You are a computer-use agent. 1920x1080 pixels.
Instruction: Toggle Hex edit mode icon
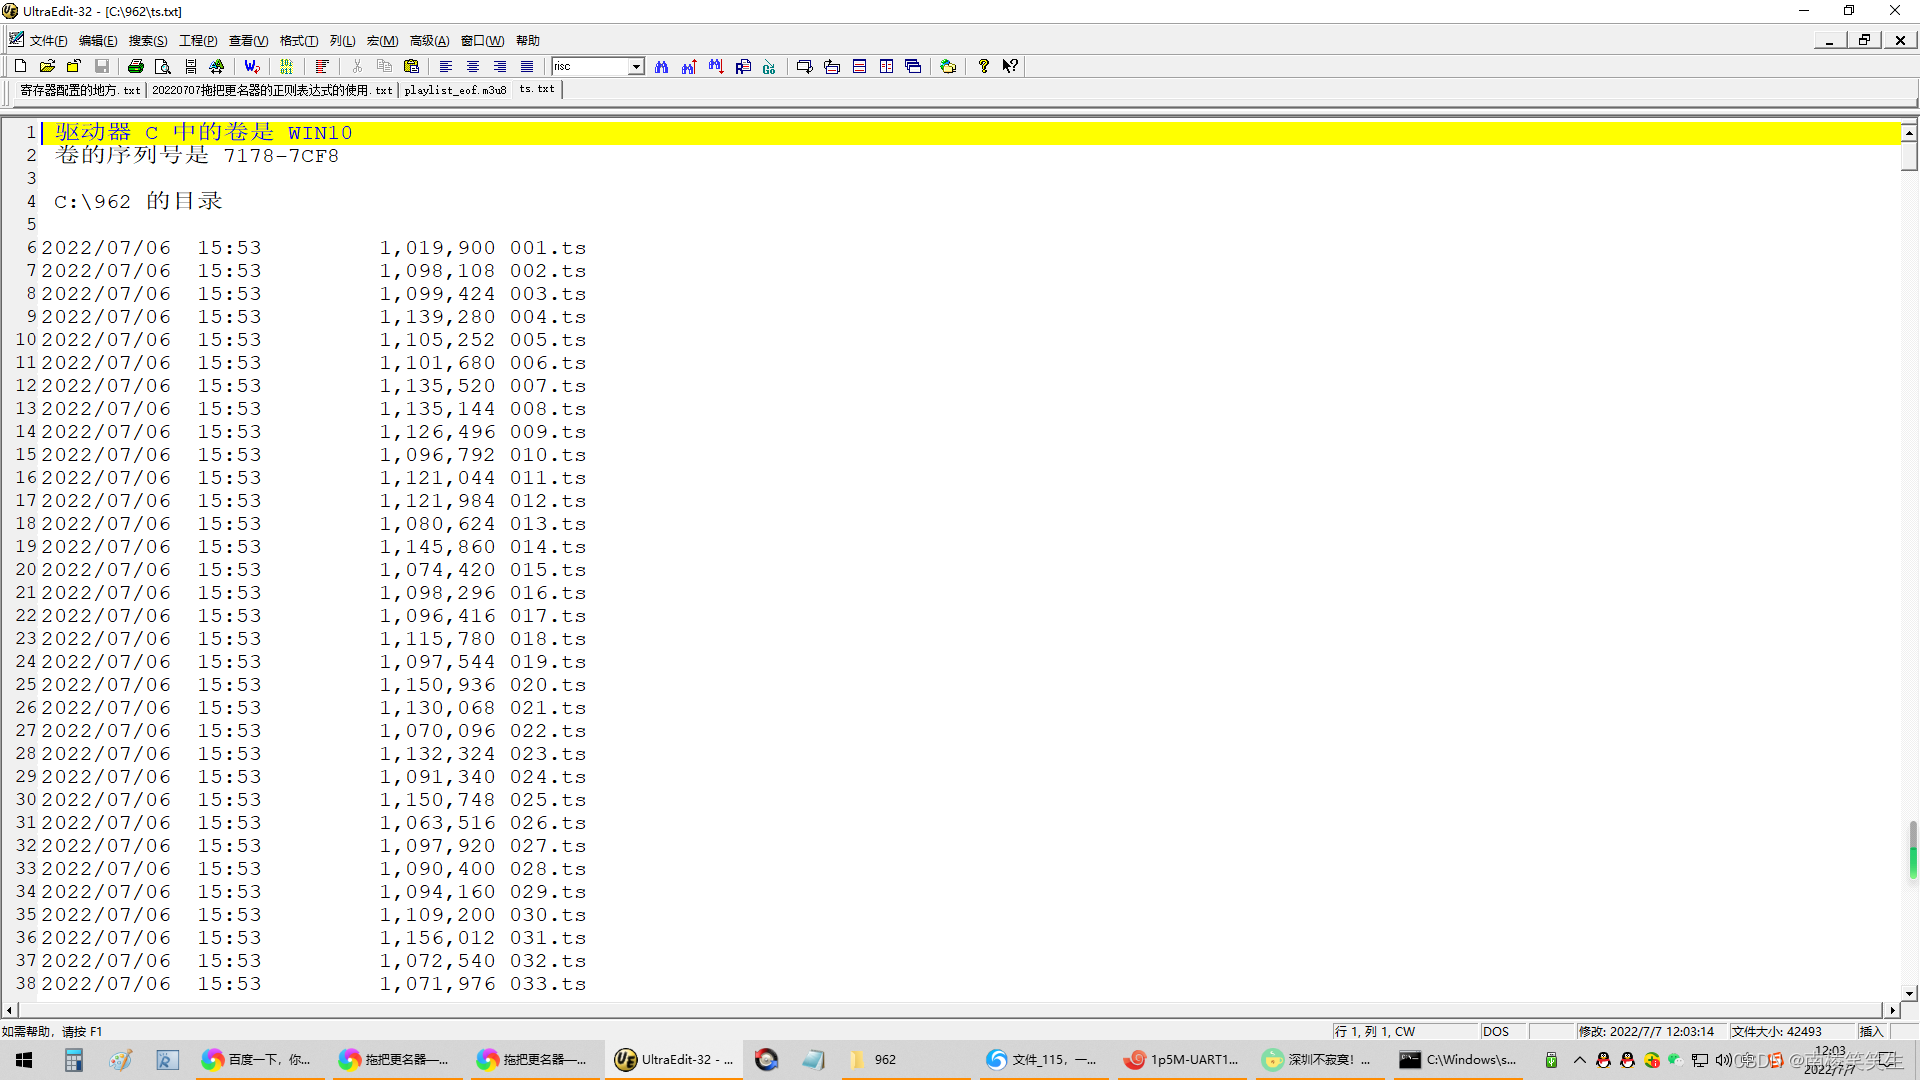click(286, 66)
